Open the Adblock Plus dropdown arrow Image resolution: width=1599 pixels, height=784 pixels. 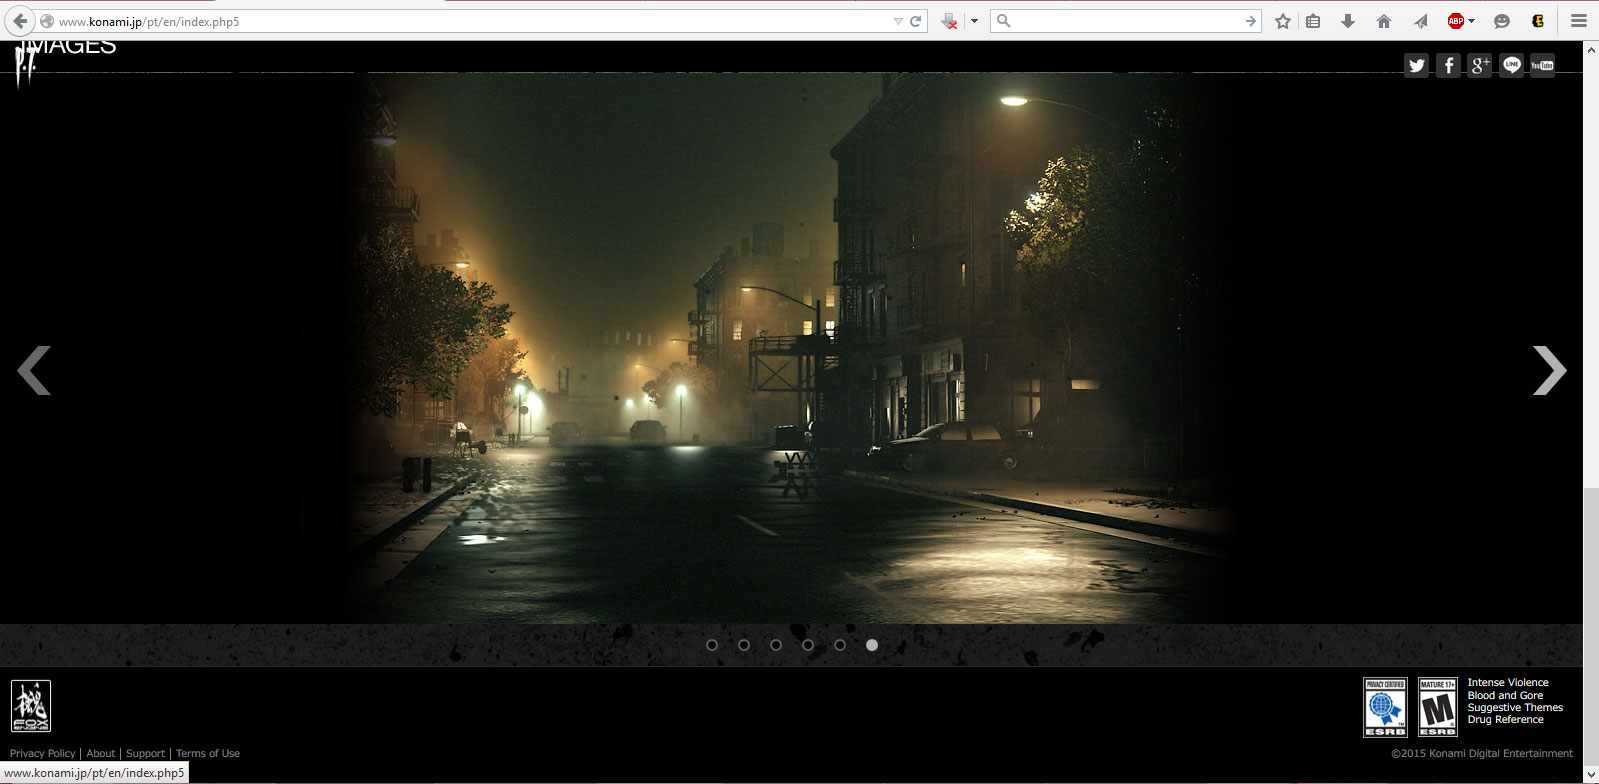tap(1471, 21)
